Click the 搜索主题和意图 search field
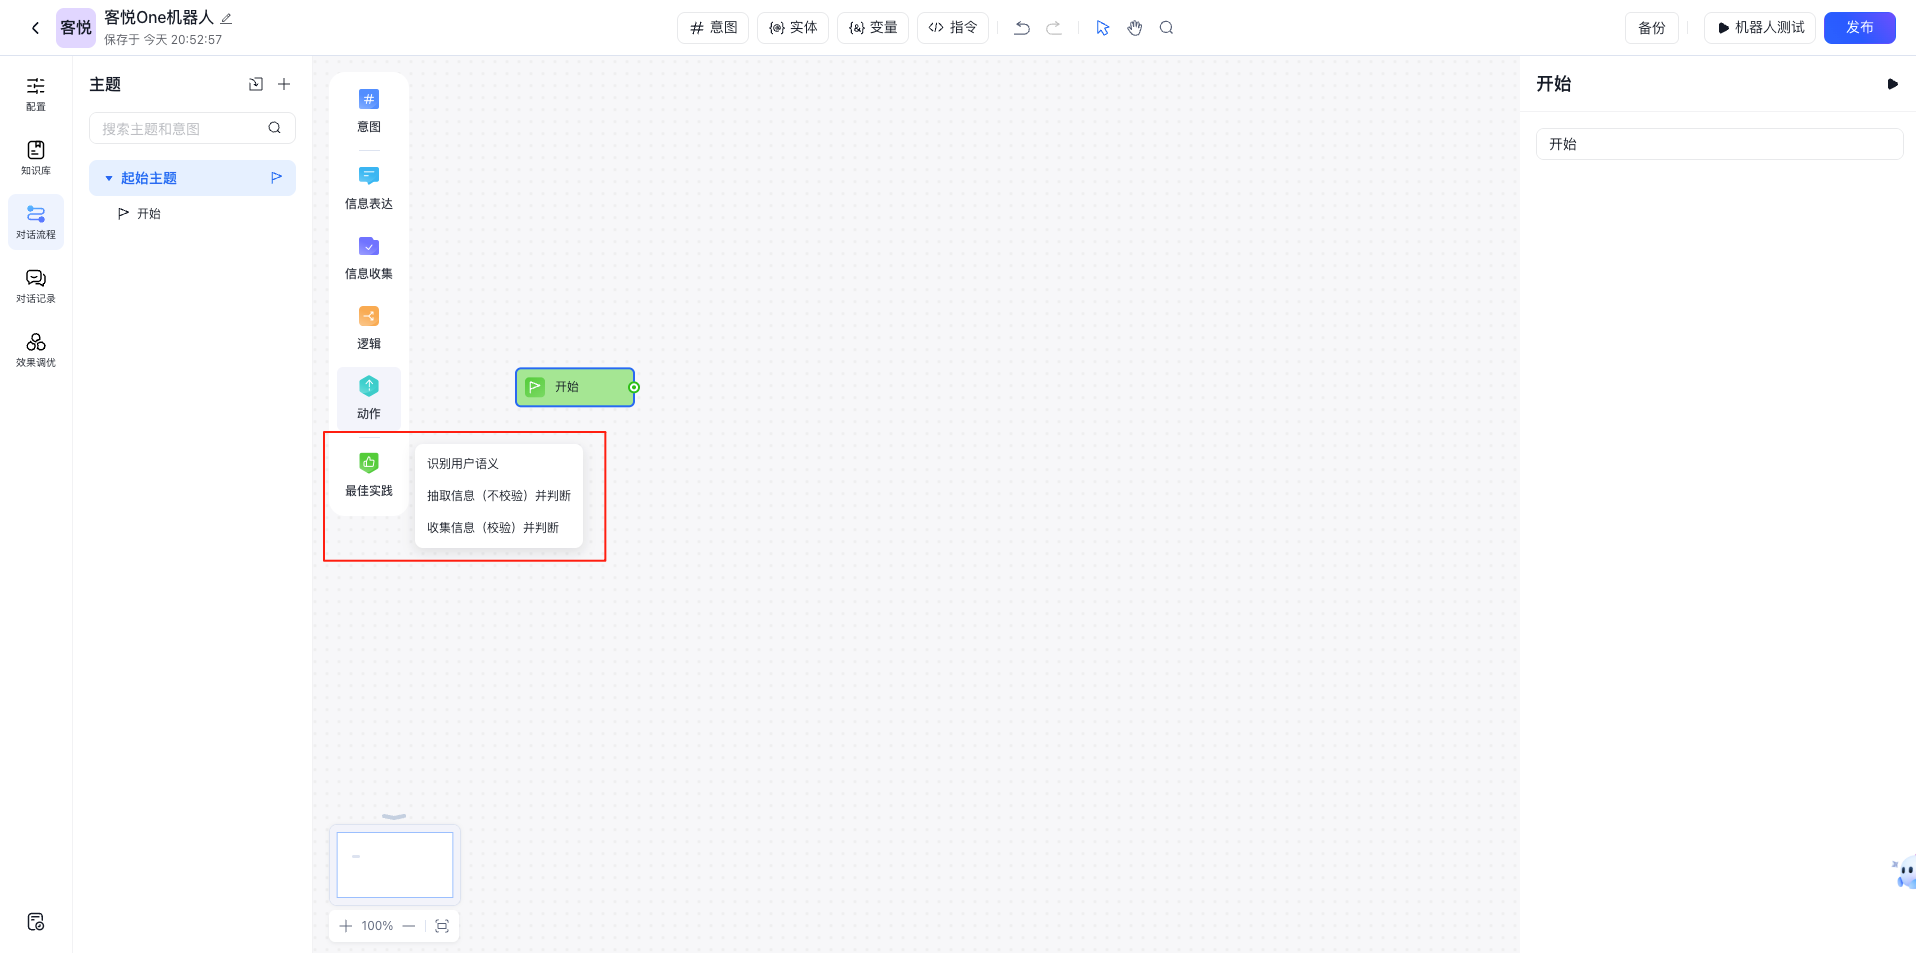The image size is (1916, 953). [x=180, y=128]
